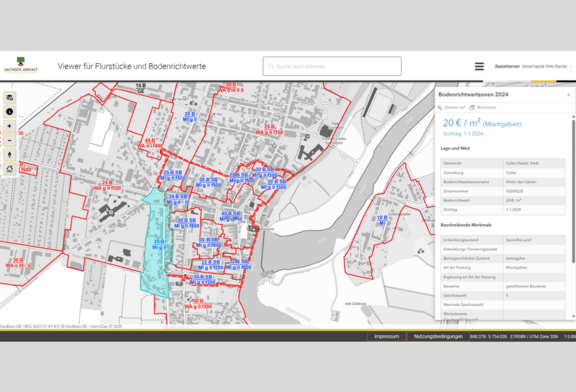Click the 'Zonennummer' row label
576x392 pixels.
click(454, 191)
